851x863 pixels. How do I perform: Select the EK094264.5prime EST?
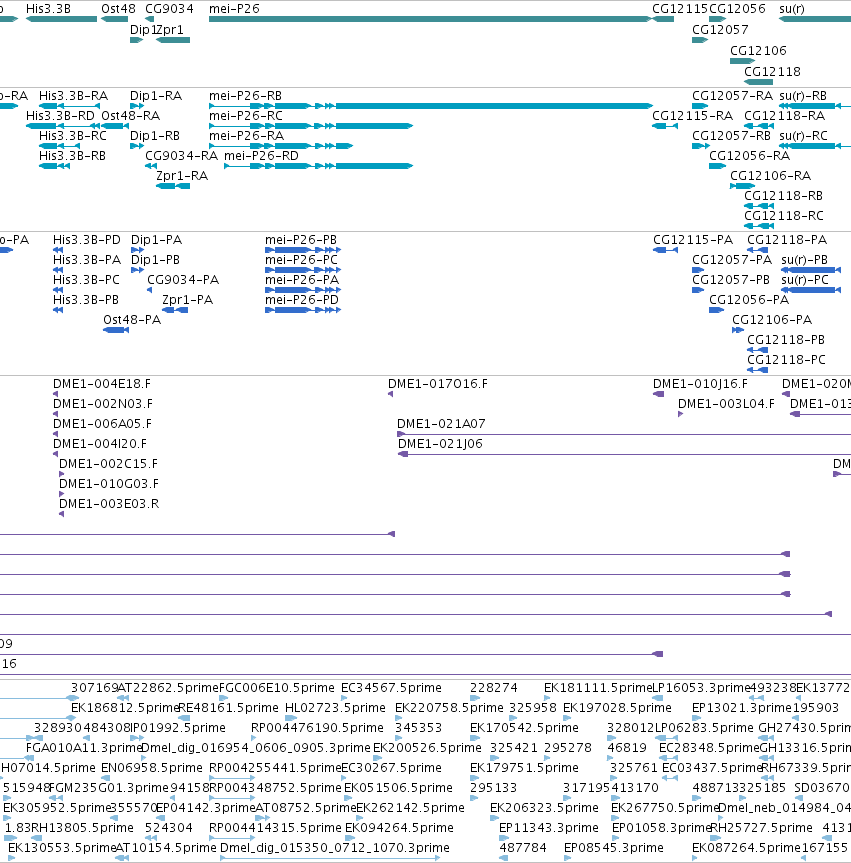(349, 838)
